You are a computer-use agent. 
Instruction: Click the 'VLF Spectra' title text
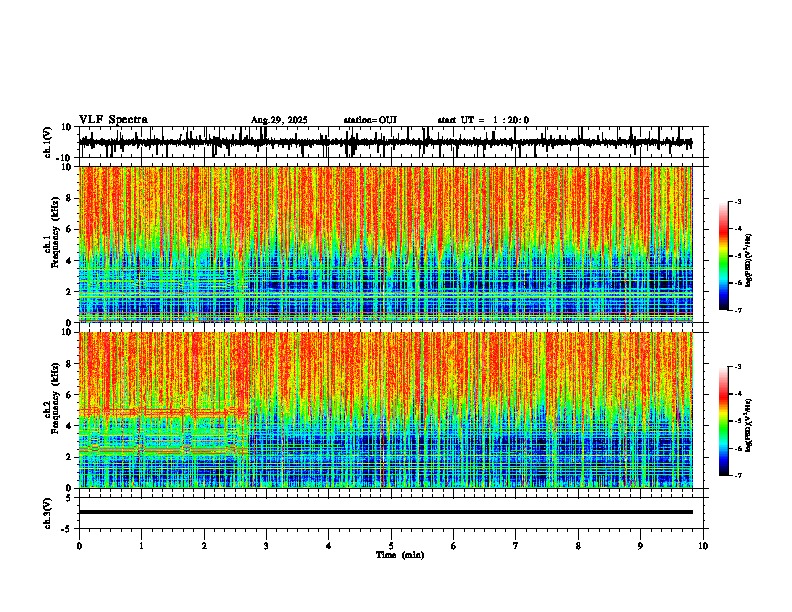[x=113, y=120]
